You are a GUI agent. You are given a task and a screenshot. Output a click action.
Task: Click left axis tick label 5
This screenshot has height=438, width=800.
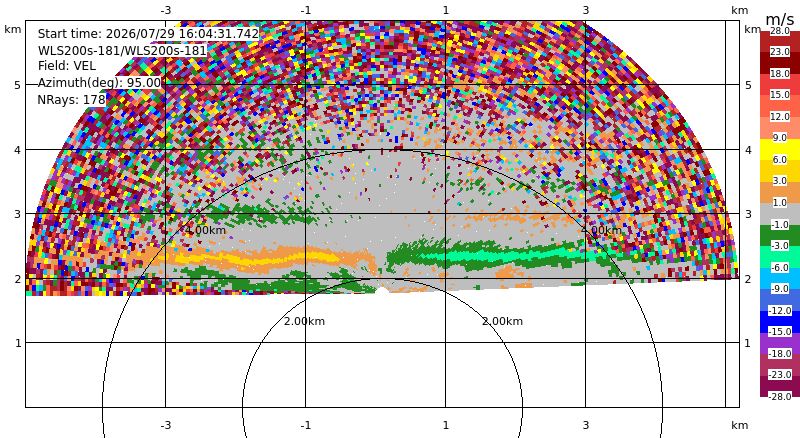tap(18, 85)
